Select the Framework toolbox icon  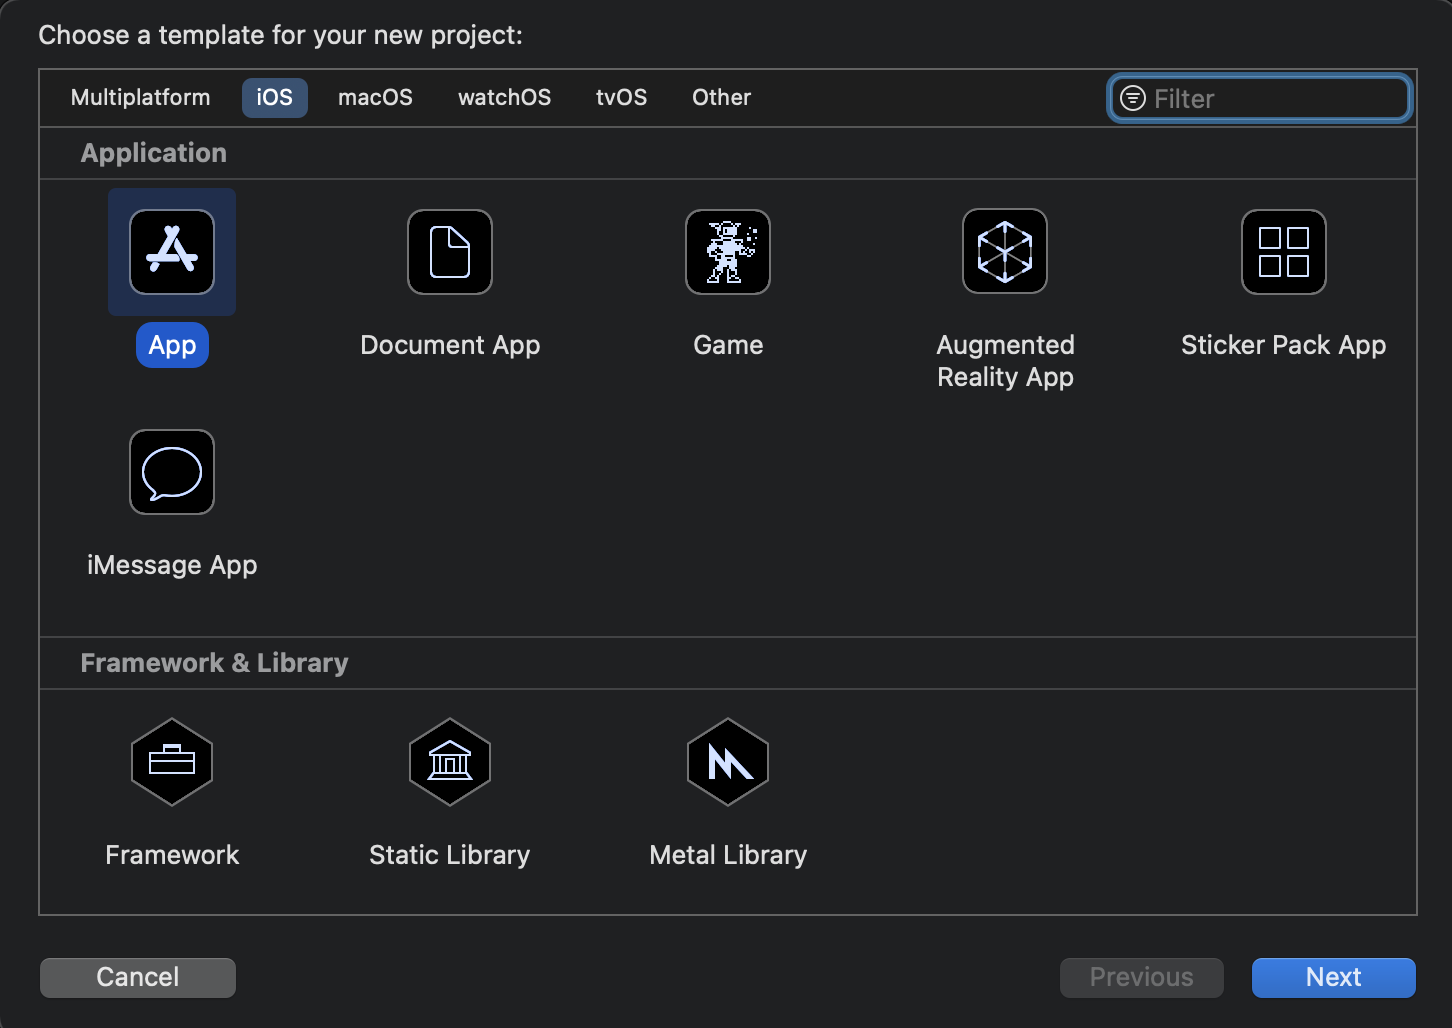(x=172, y=762)
